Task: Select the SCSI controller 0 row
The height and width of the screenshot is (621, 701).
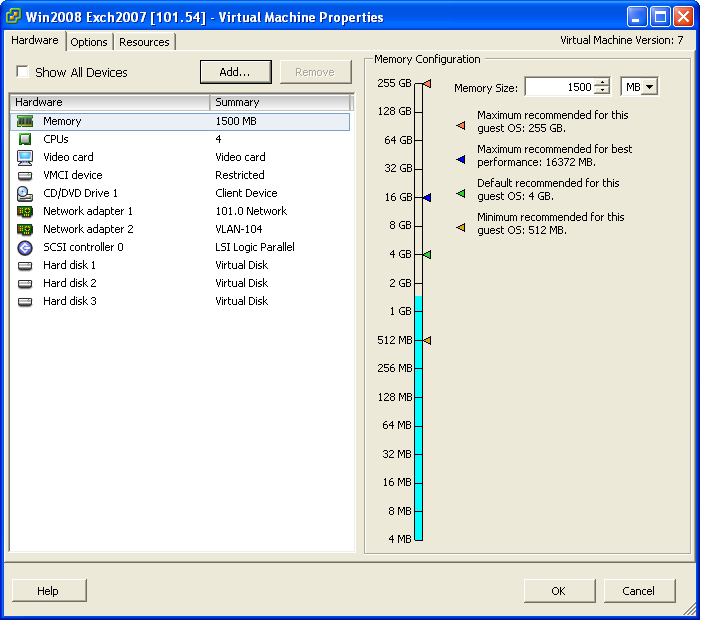Action: tap(180, 247)
